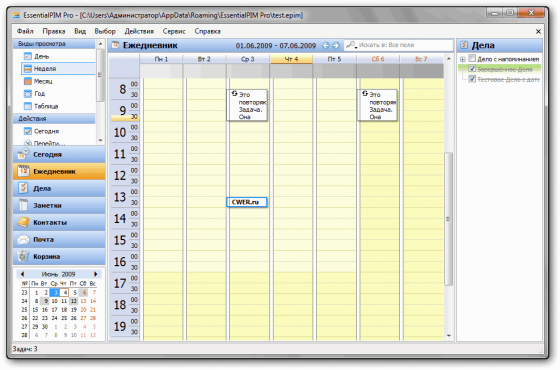Select the Чт 4 day column header

coord(291,59)
